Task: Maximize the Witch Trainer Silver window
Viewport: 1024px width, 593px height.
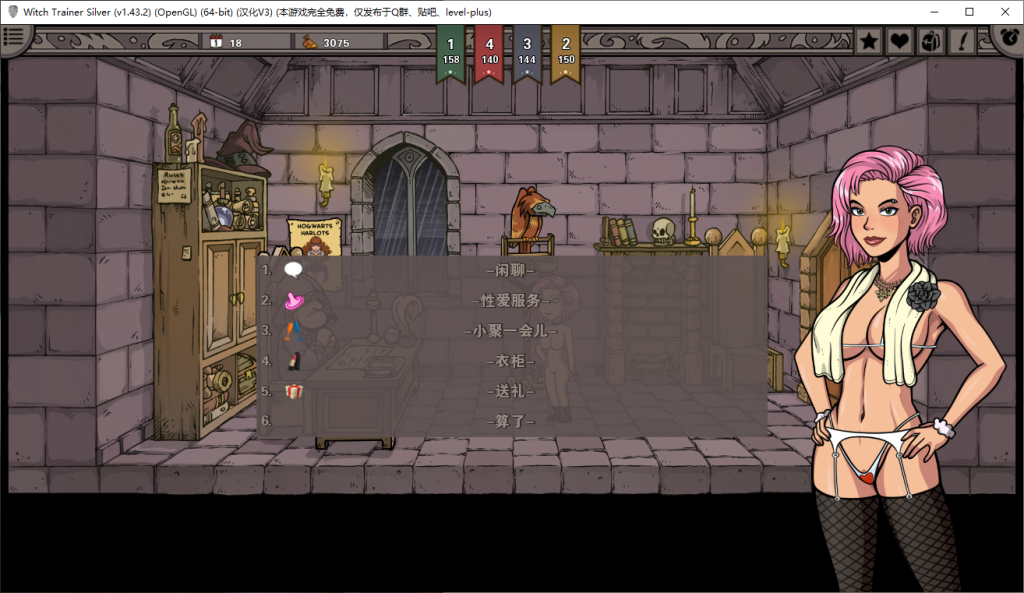Action: (969, 12)
